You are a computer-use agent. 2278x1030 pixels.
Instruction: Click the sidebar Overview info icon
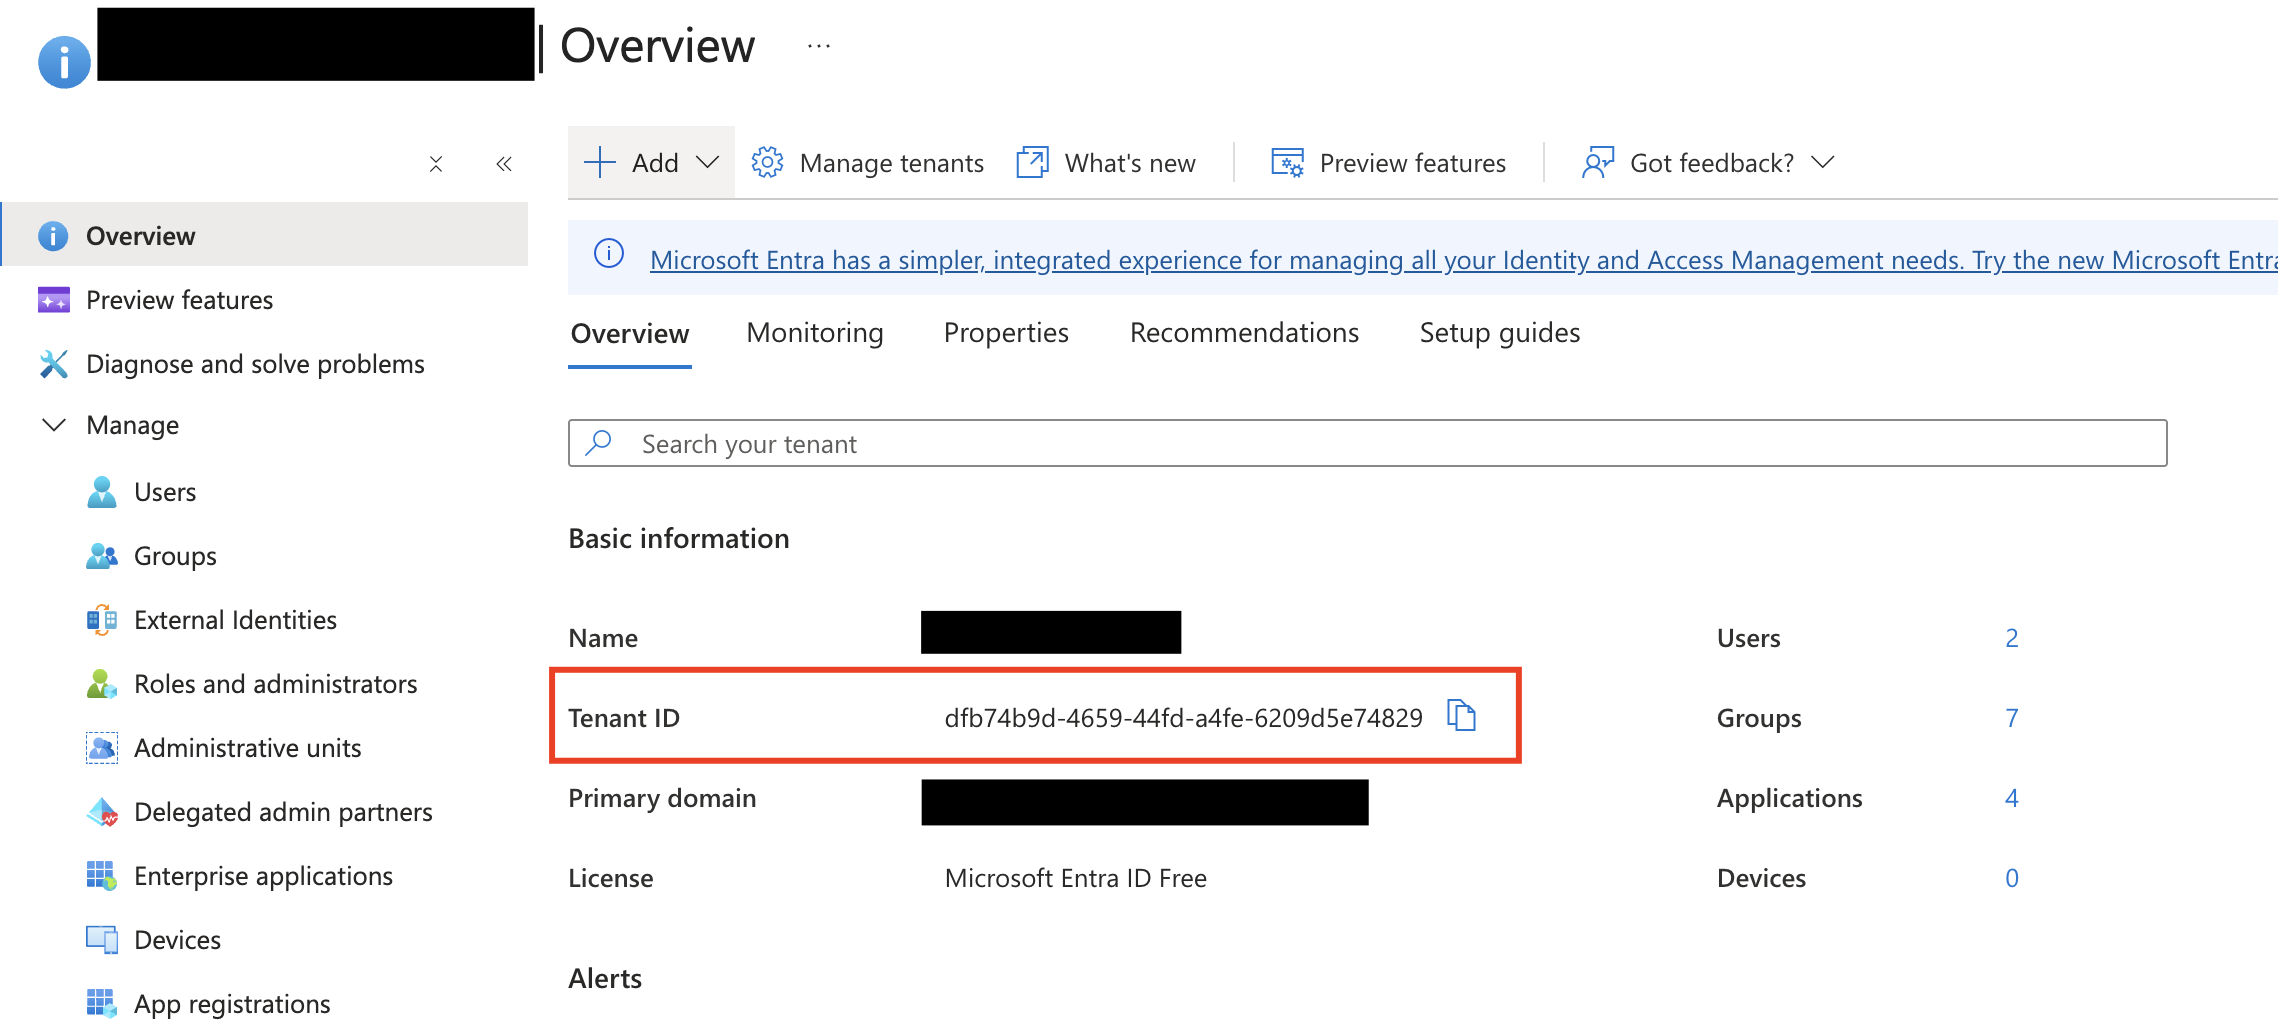coord(53,236)
